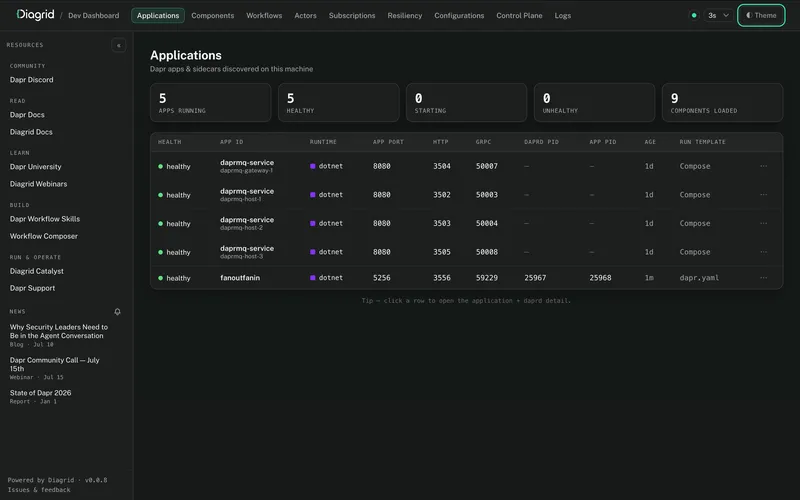Click the Issues & feedback link
Screen dimensions: 800x500
pyautogui.click(x=39, y=490)
